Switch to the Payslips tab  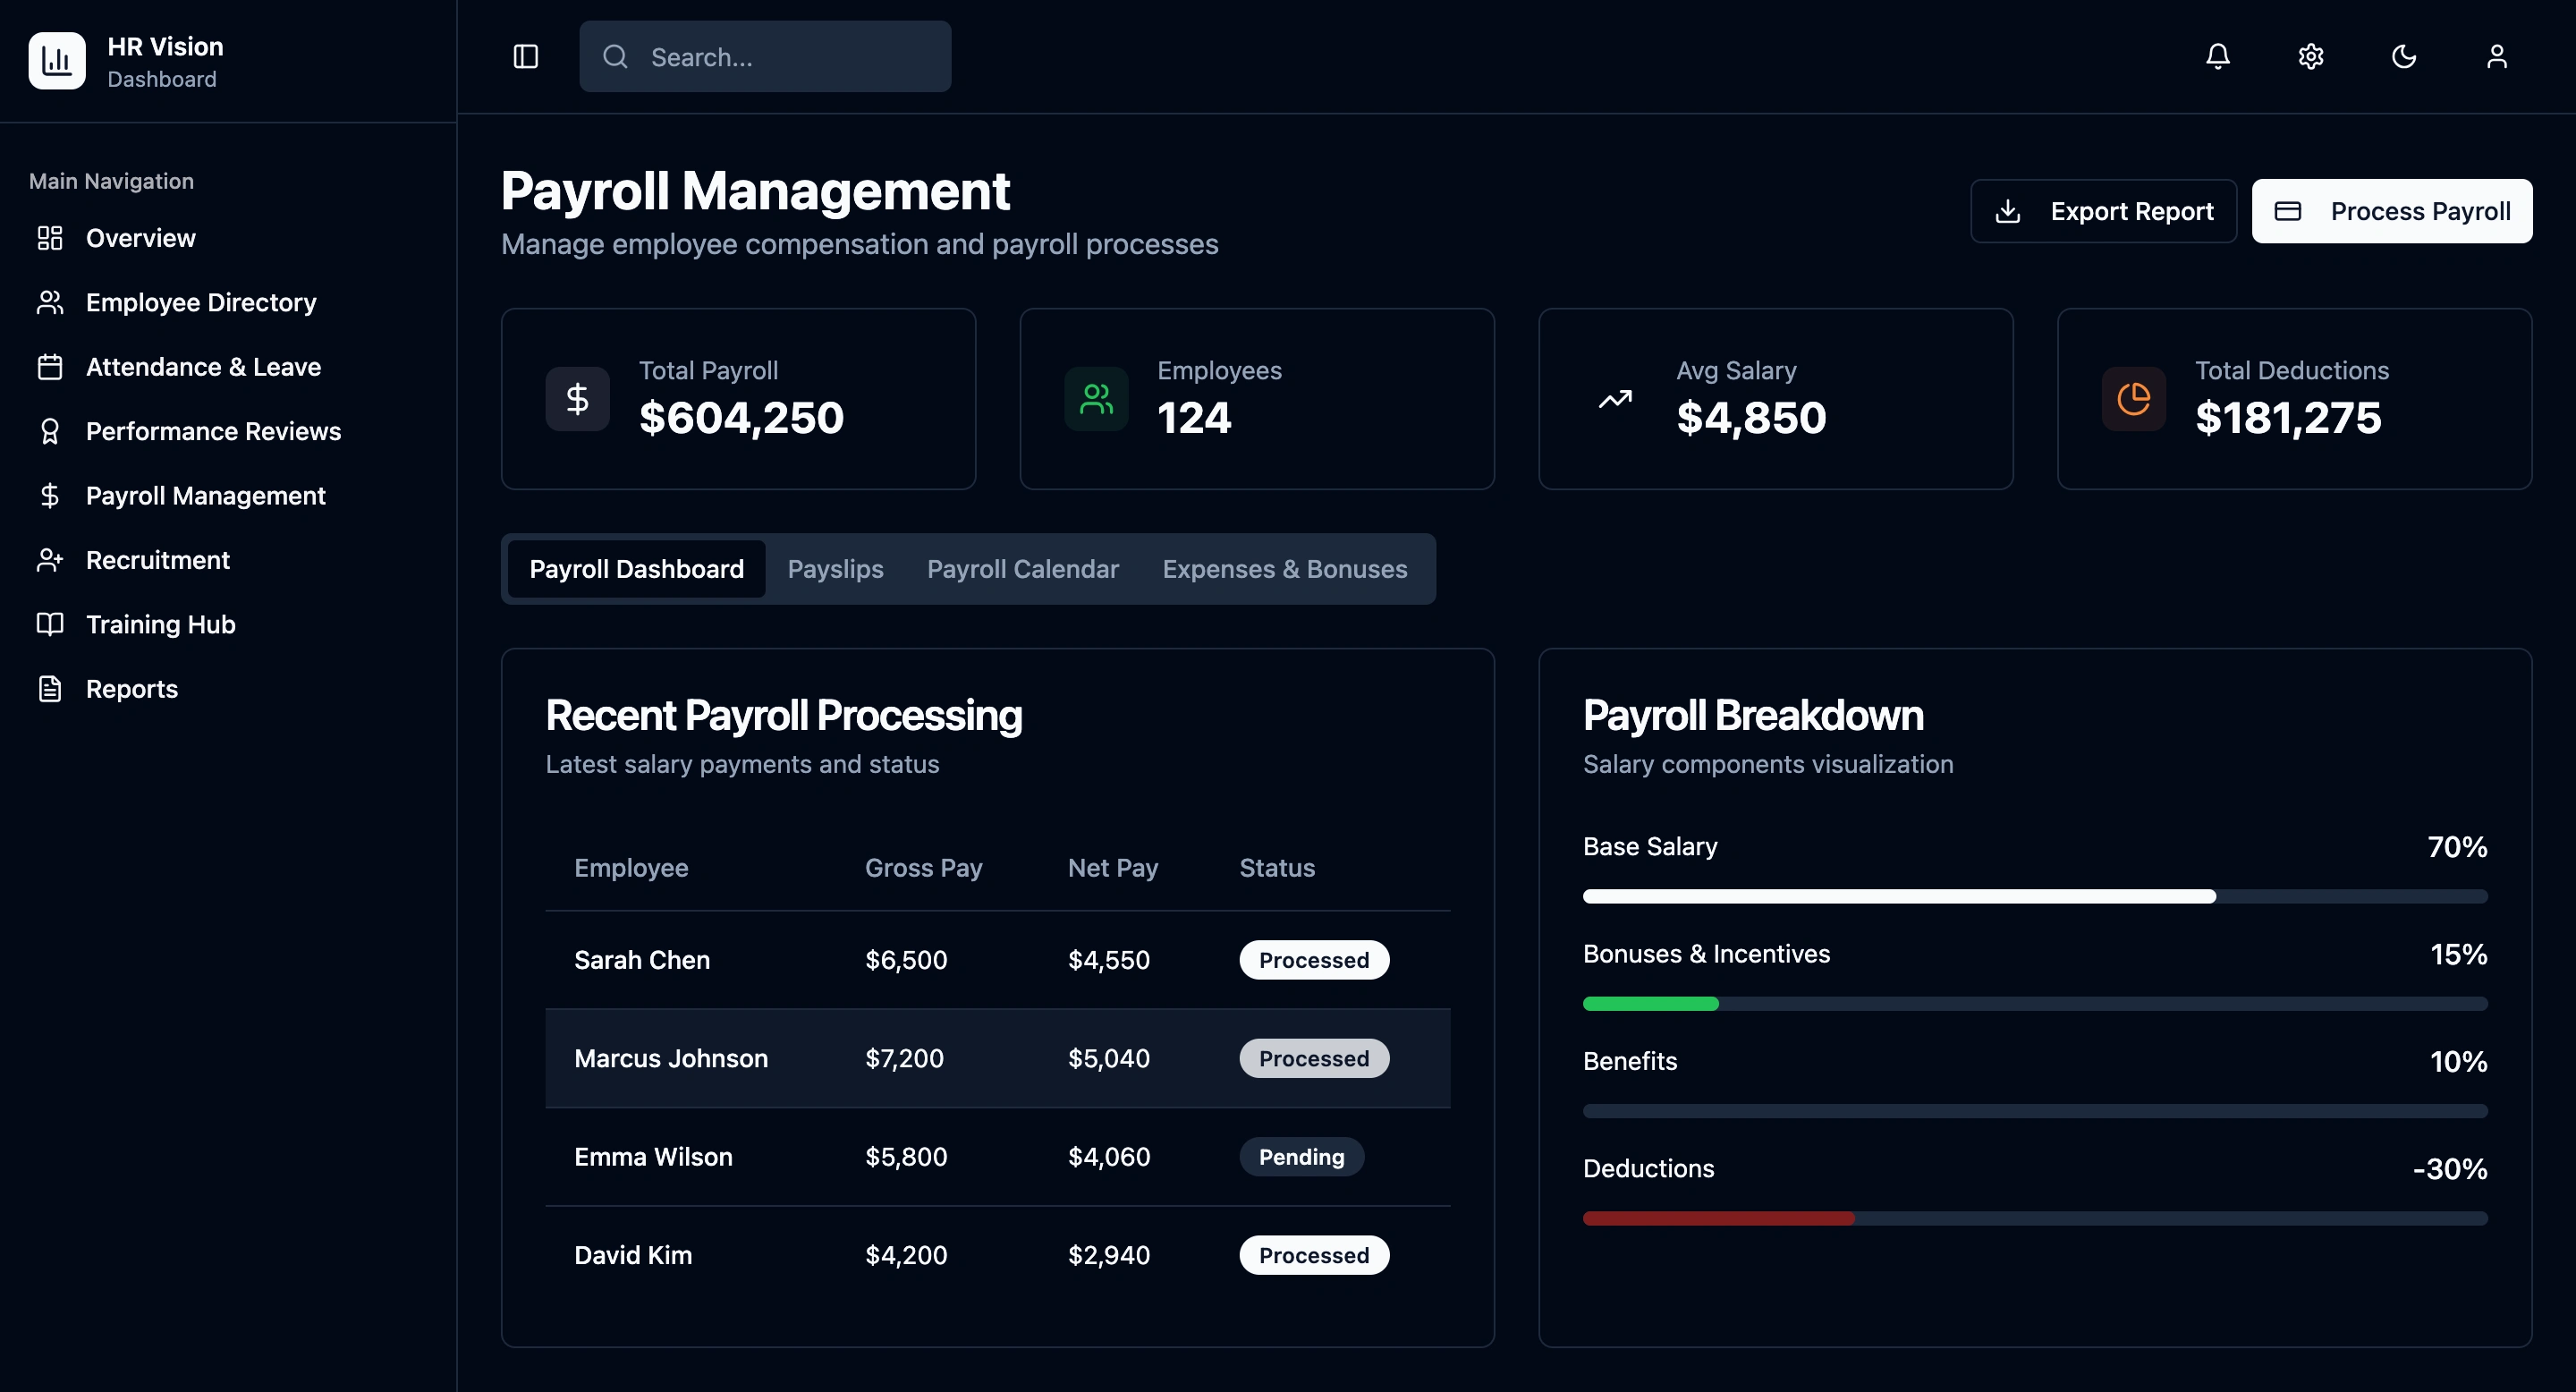(x=835, y=569)
